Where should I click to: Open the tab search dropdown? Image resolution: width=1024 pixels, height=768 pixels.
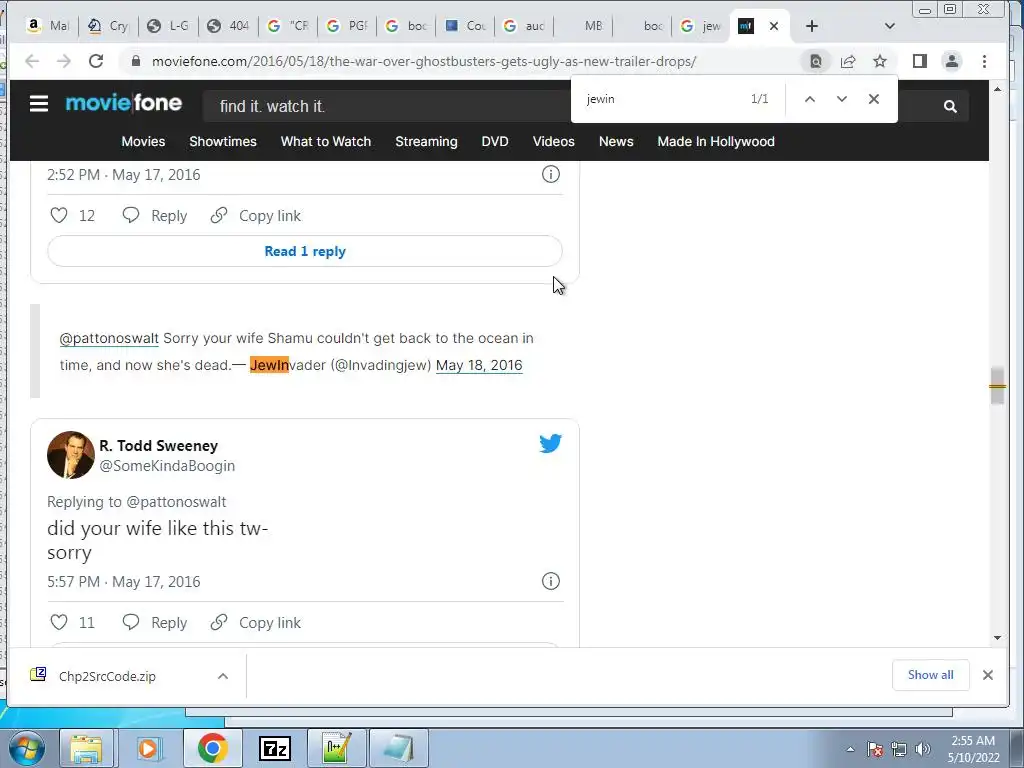coord(889,26)
